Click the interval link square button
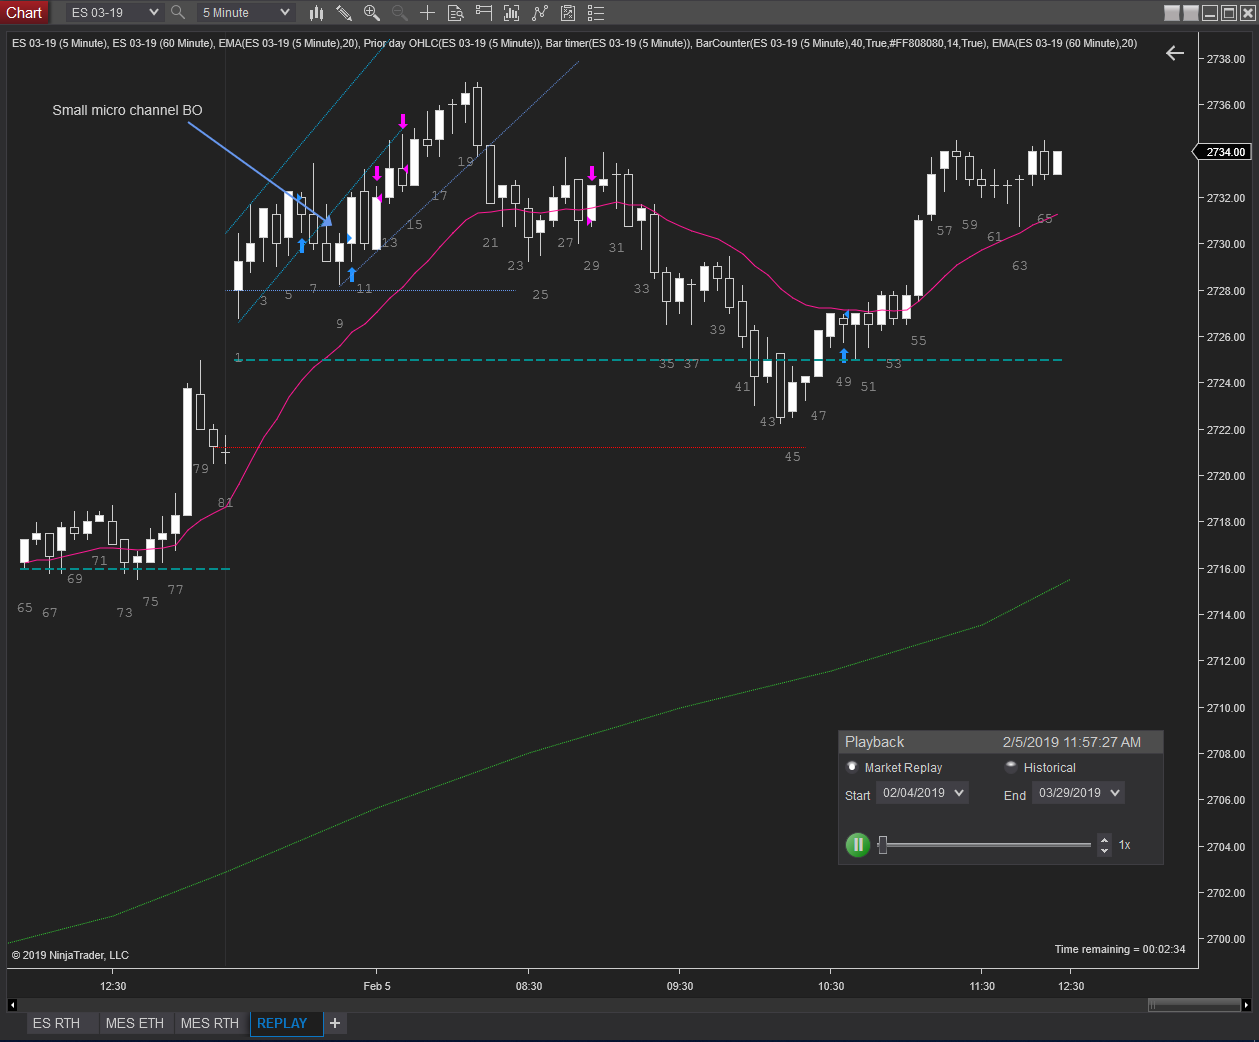The width and height of the screenshot is (1259, 1042). point(1191,12)
